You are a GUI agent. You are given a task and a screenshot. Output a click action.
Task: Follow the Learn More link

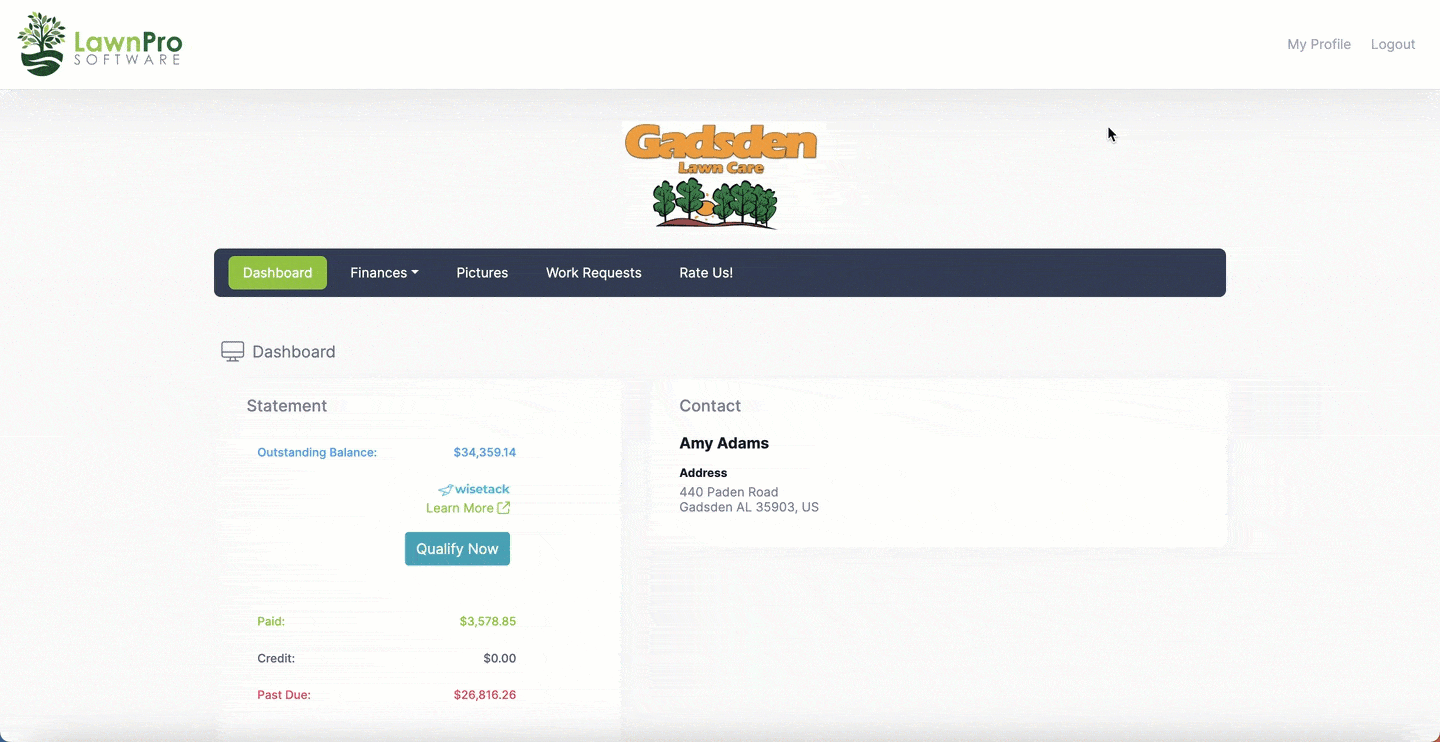tap(460, 508)
